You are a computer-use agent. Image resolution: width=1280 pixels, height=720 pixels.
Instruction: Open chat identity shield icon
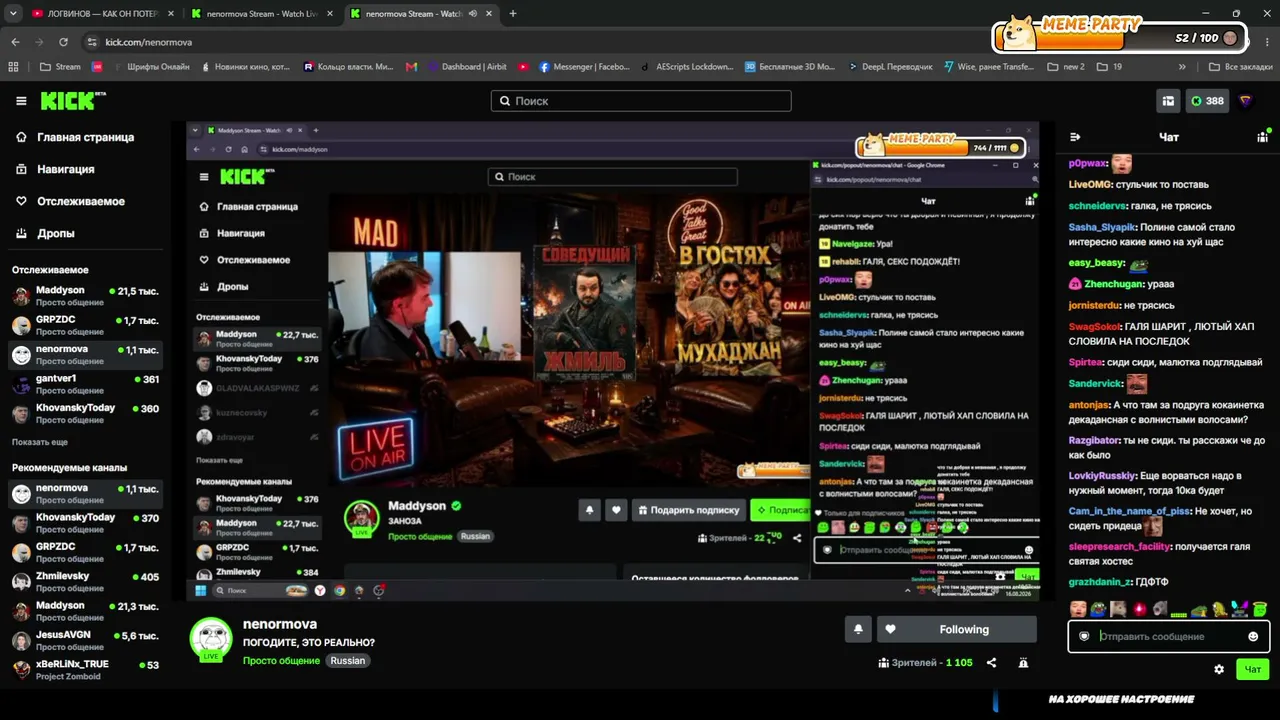[1084, 636]
